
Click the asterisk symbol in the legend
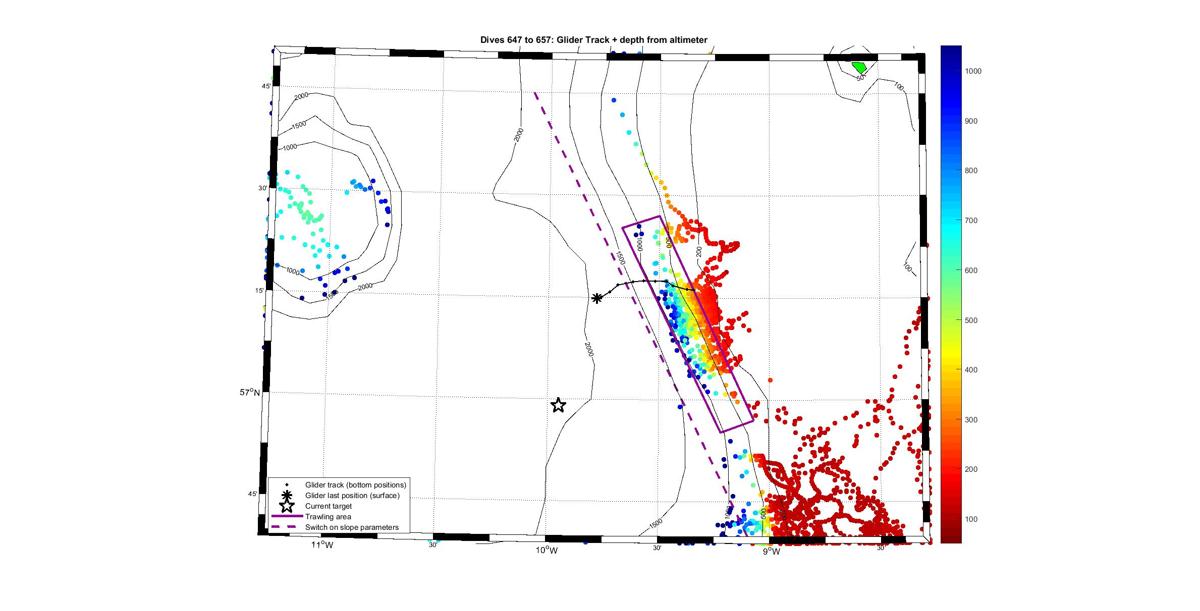point(287,495)
